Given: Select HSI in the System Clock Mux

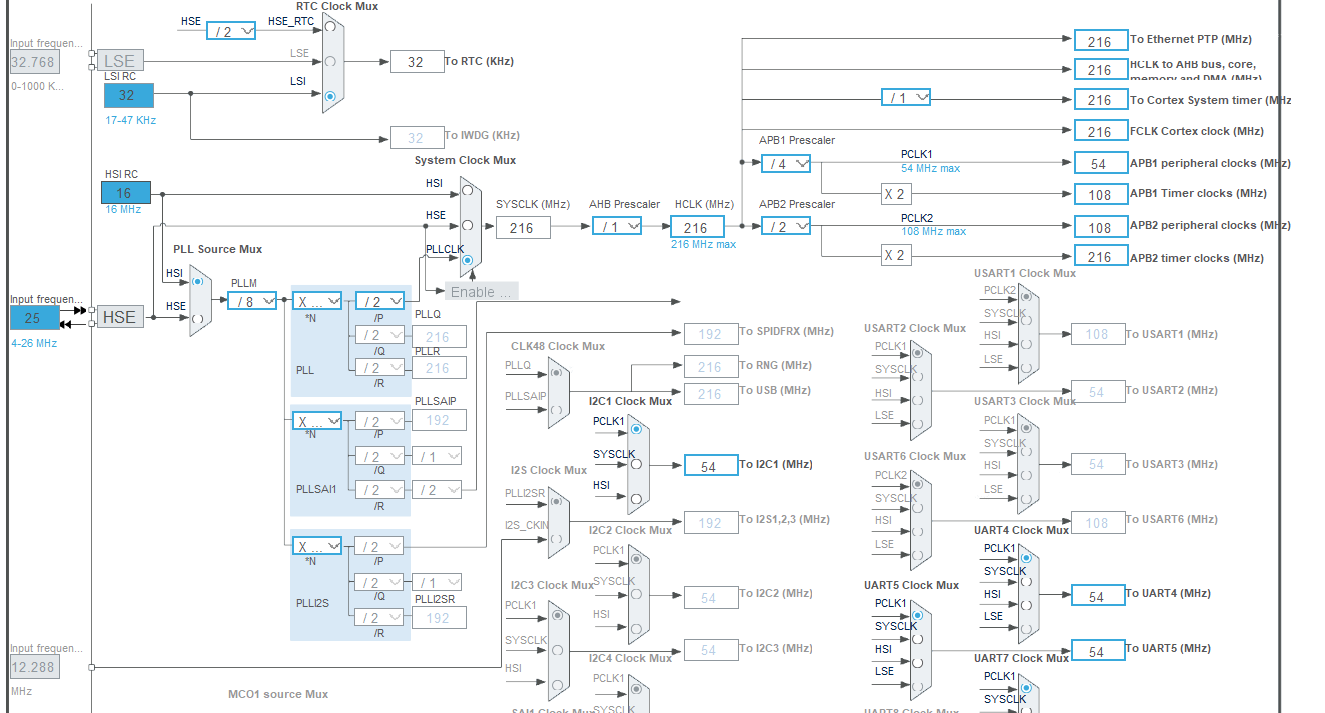Looking at the screenshot, I should click(x=468, y=191).
